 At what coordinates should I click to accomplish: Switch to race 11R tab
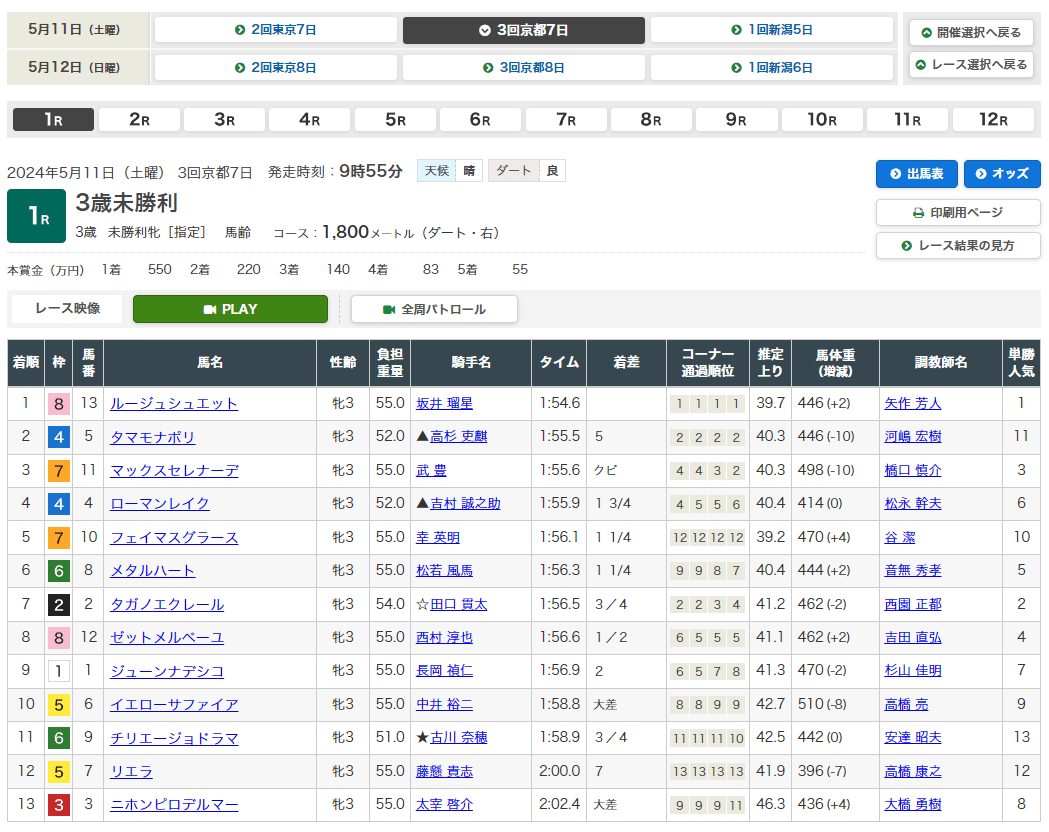[907, 120]
